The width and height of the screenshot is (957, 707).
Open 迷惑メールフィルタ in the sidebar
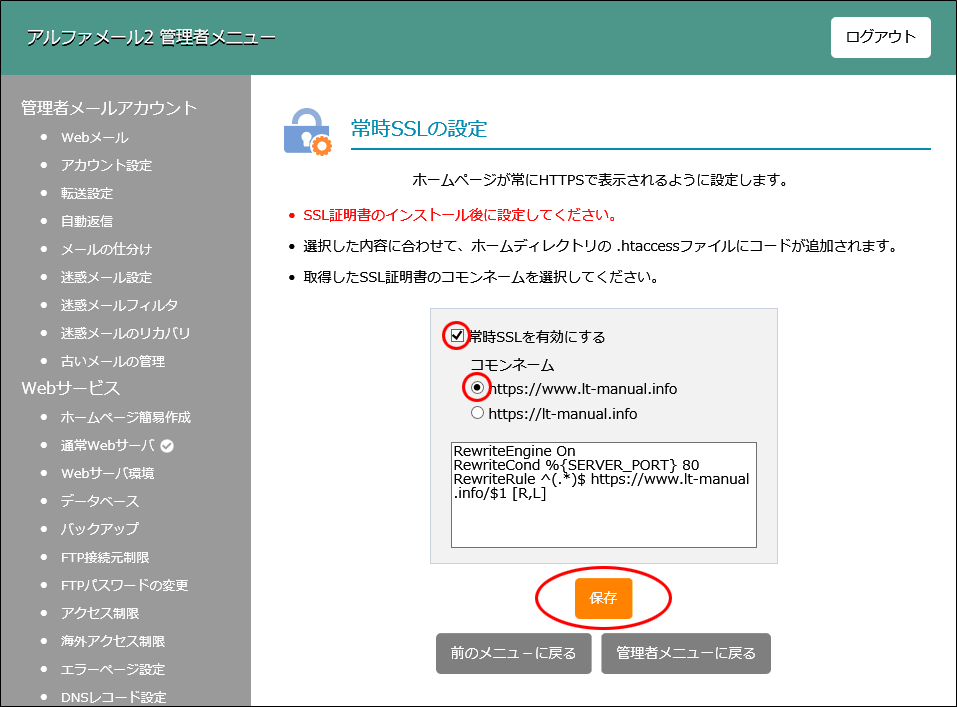119,305
